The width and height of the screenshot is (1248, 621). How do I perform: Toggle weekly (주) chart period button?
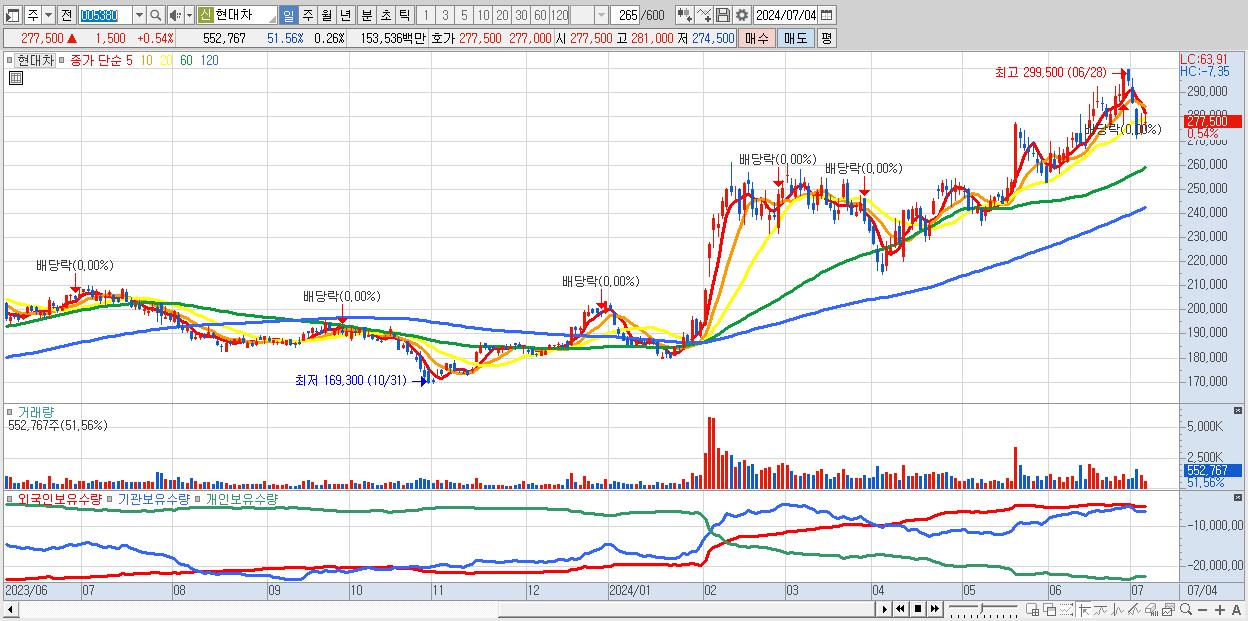click(x=307, y=15)
